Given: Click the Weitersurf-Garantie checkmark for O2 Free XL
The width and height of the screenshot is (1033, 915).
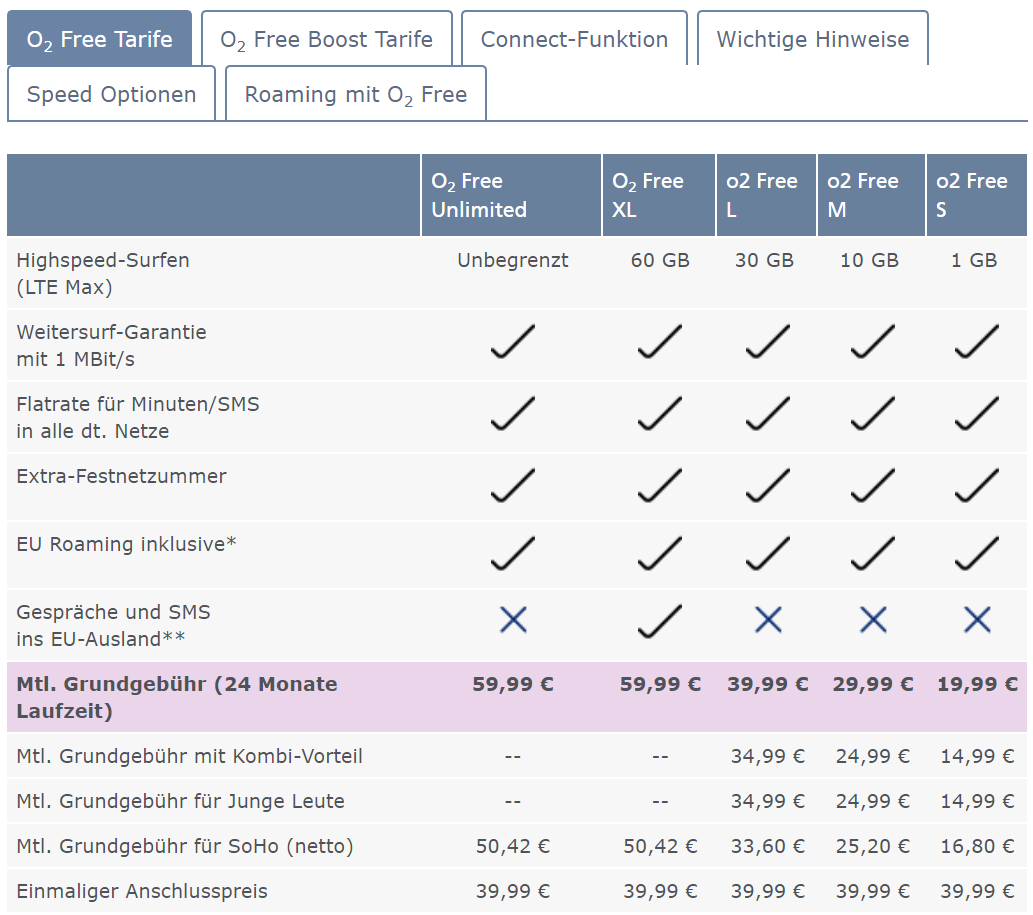Looking at the screenshot, I should point(659,341).
